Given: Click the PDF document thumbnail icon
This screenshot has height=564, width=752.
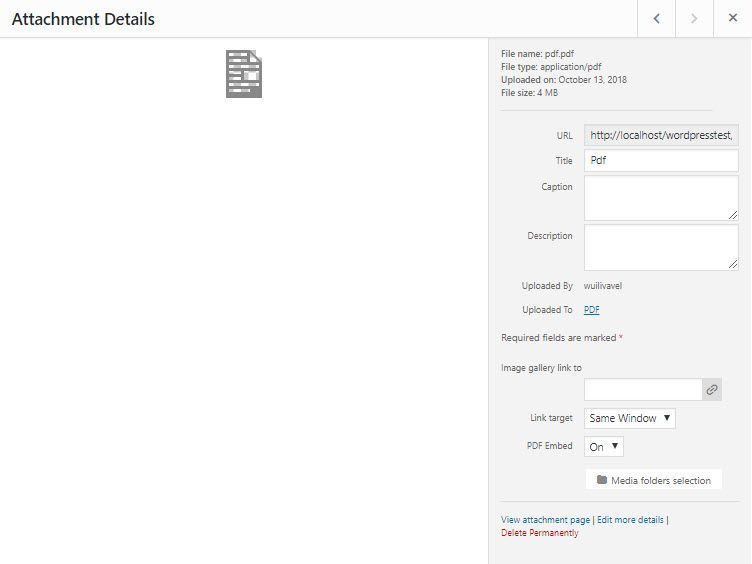Looking at the screenshot, I should pyautogui.click(x=244, y=74).
